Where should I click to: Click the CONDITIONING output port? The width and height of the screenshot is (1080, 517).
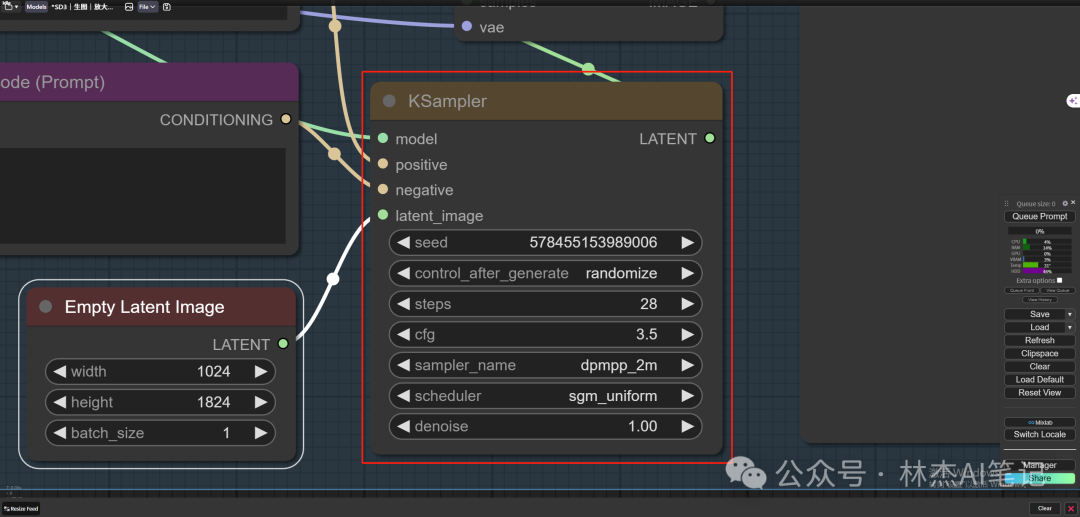pos(286,119)
